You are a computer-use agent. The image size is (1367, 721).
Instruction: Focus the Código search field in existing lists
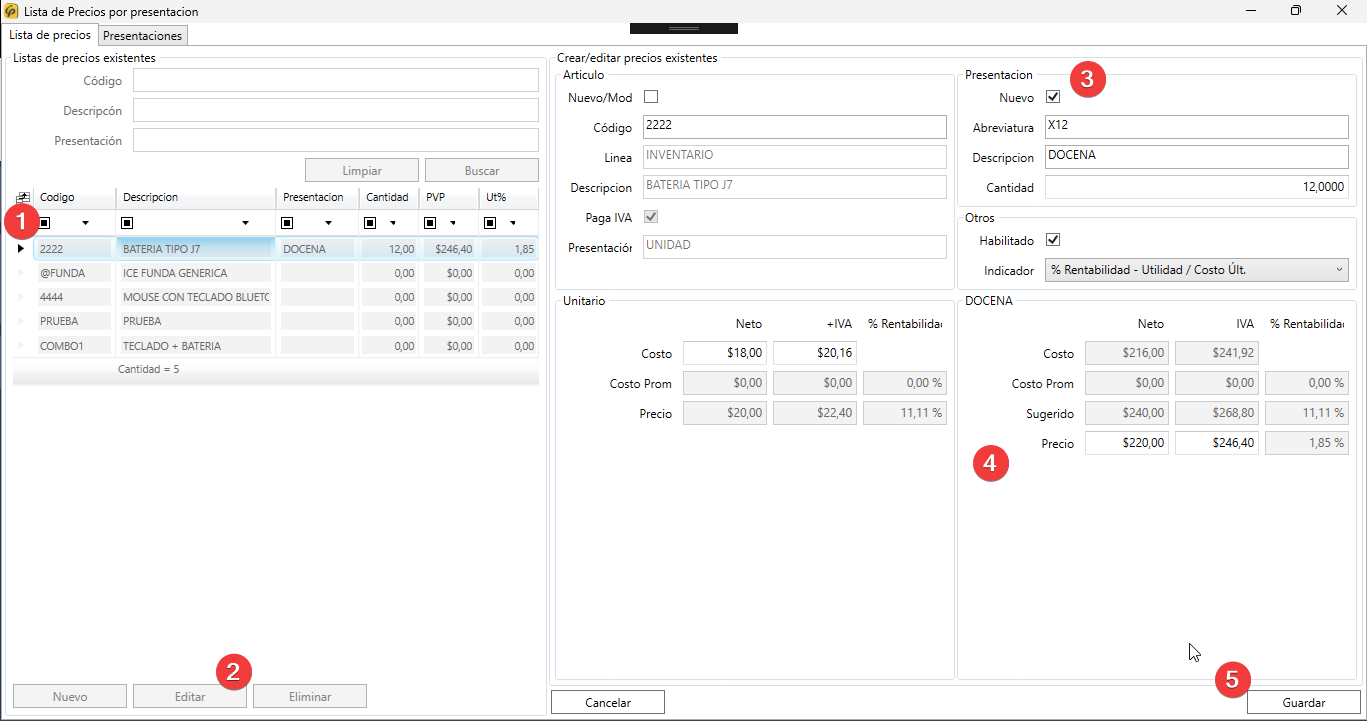(336, 80)
